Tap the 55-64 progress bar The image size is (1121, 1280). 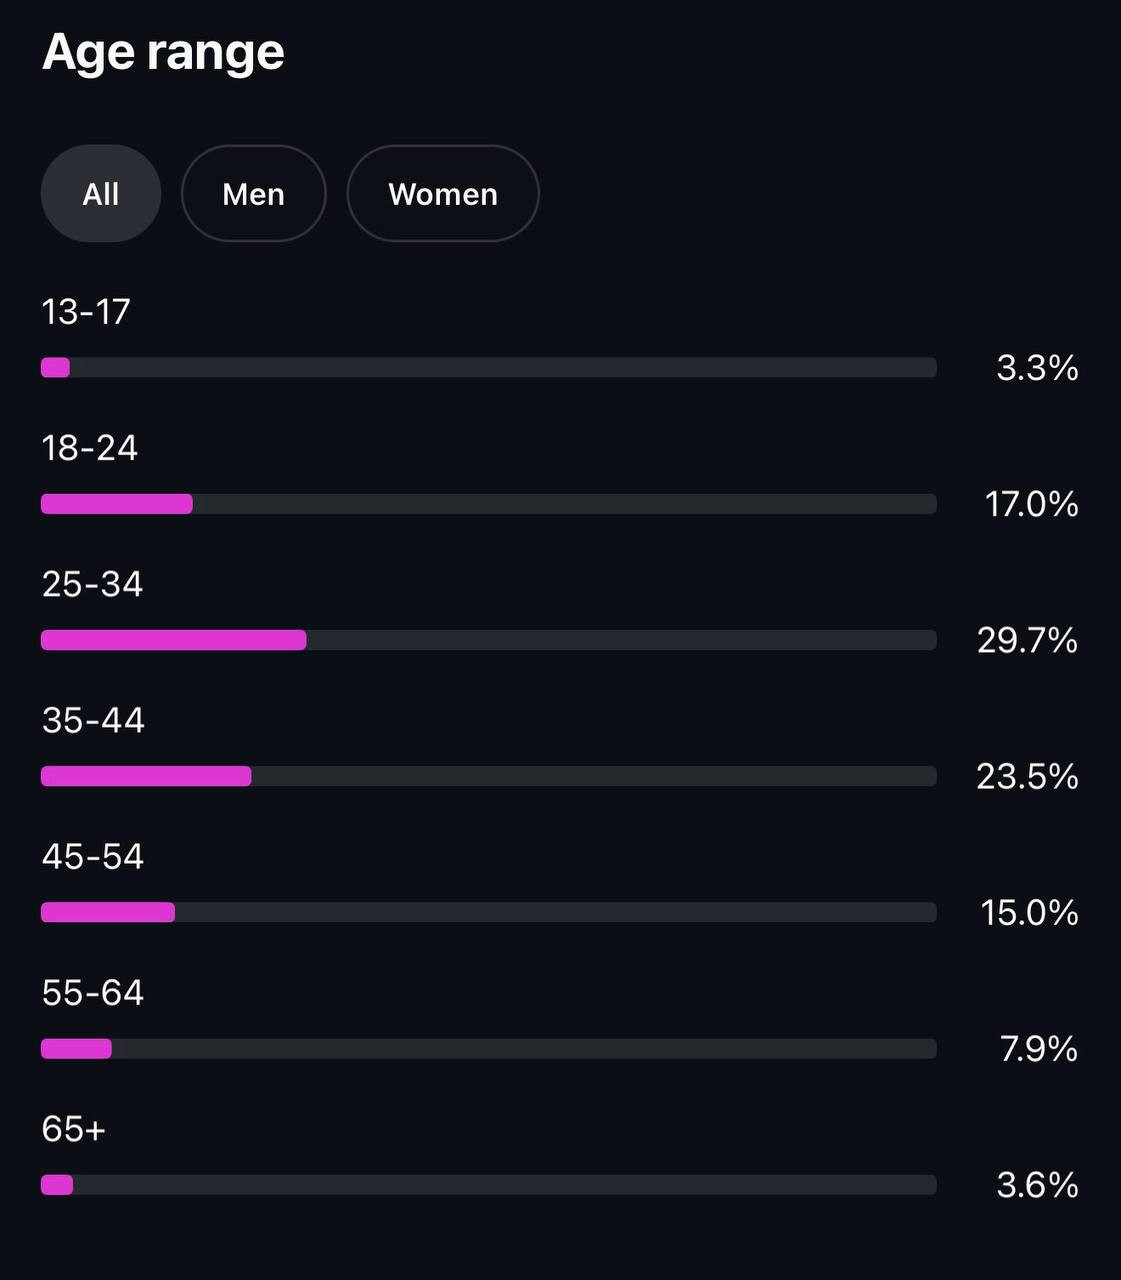tap(488, 1048)
